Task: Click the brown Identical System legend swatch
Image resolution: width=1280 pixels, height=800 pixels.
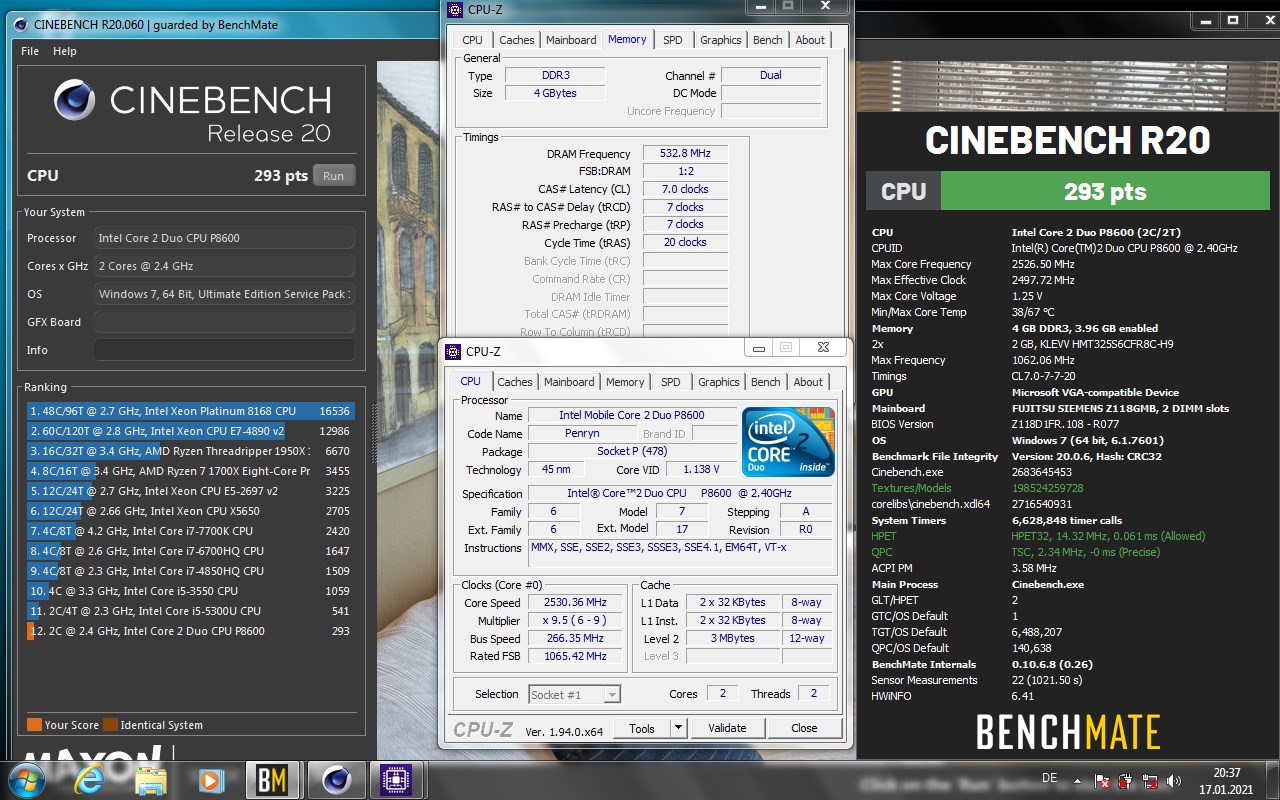Action: click(x=110, y=725)
